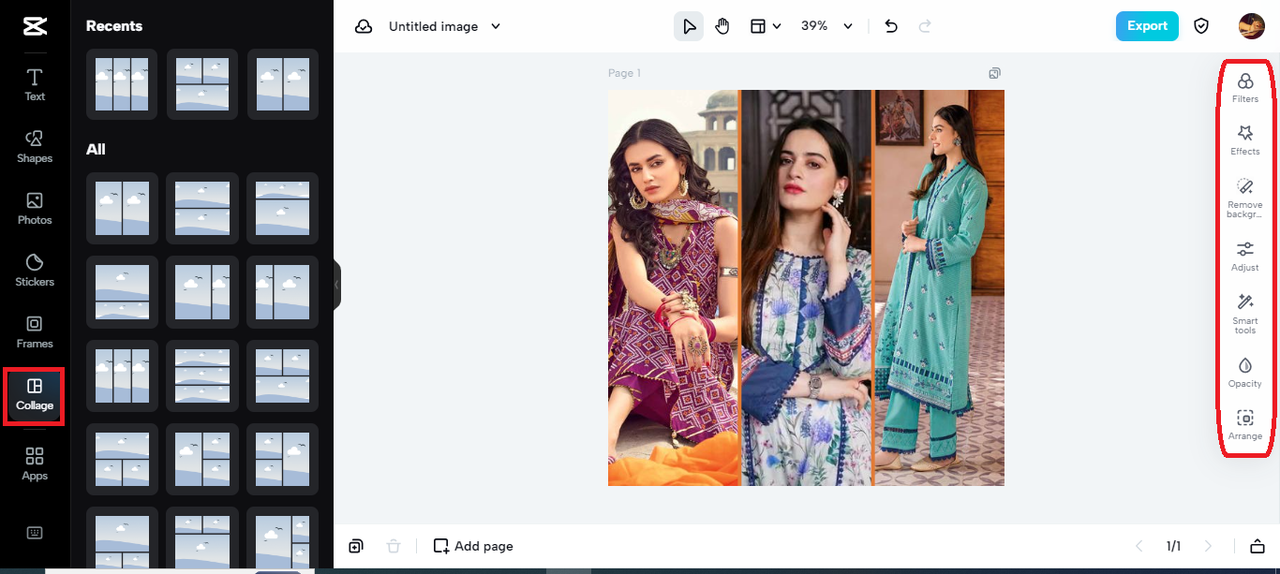The width and height of the screenshot is (1280, 574).
Task: Open the Untitled image name dropdown
Action: pyautogui.click(x=445, y=26)
